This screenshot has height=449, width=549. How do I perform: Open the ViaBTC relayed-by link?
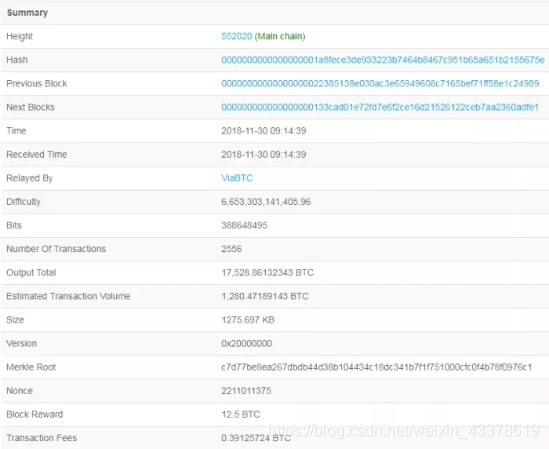pyautogui.click(x=237, y=178)
